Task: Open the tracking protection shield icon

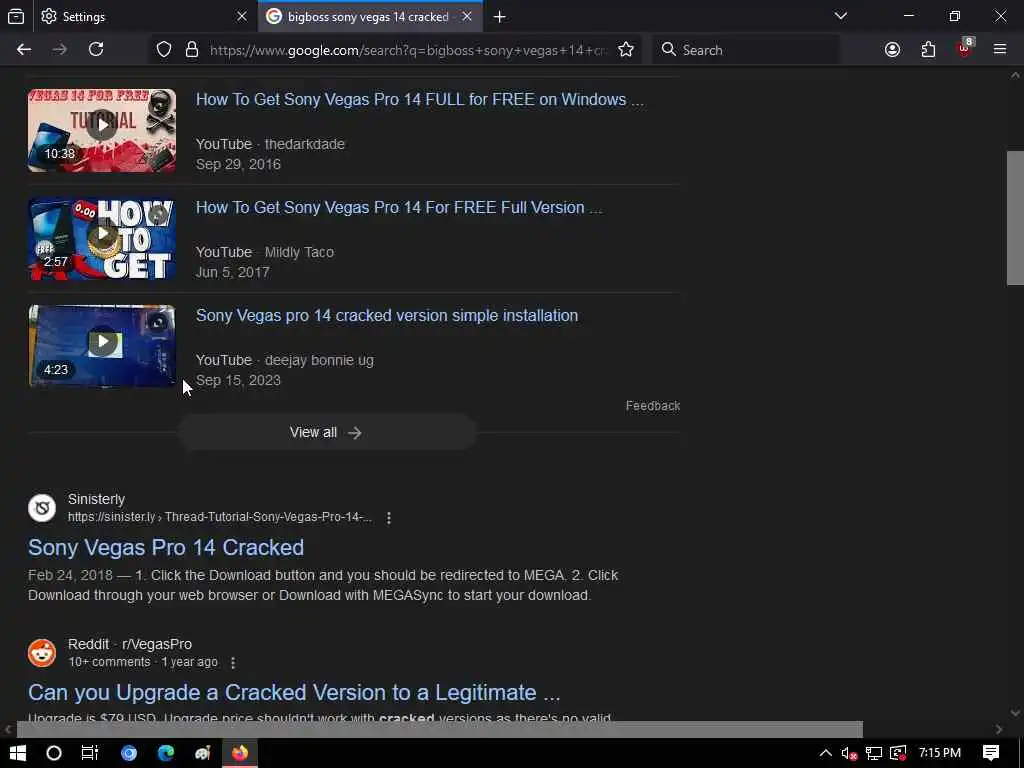Action: [164, 50]
